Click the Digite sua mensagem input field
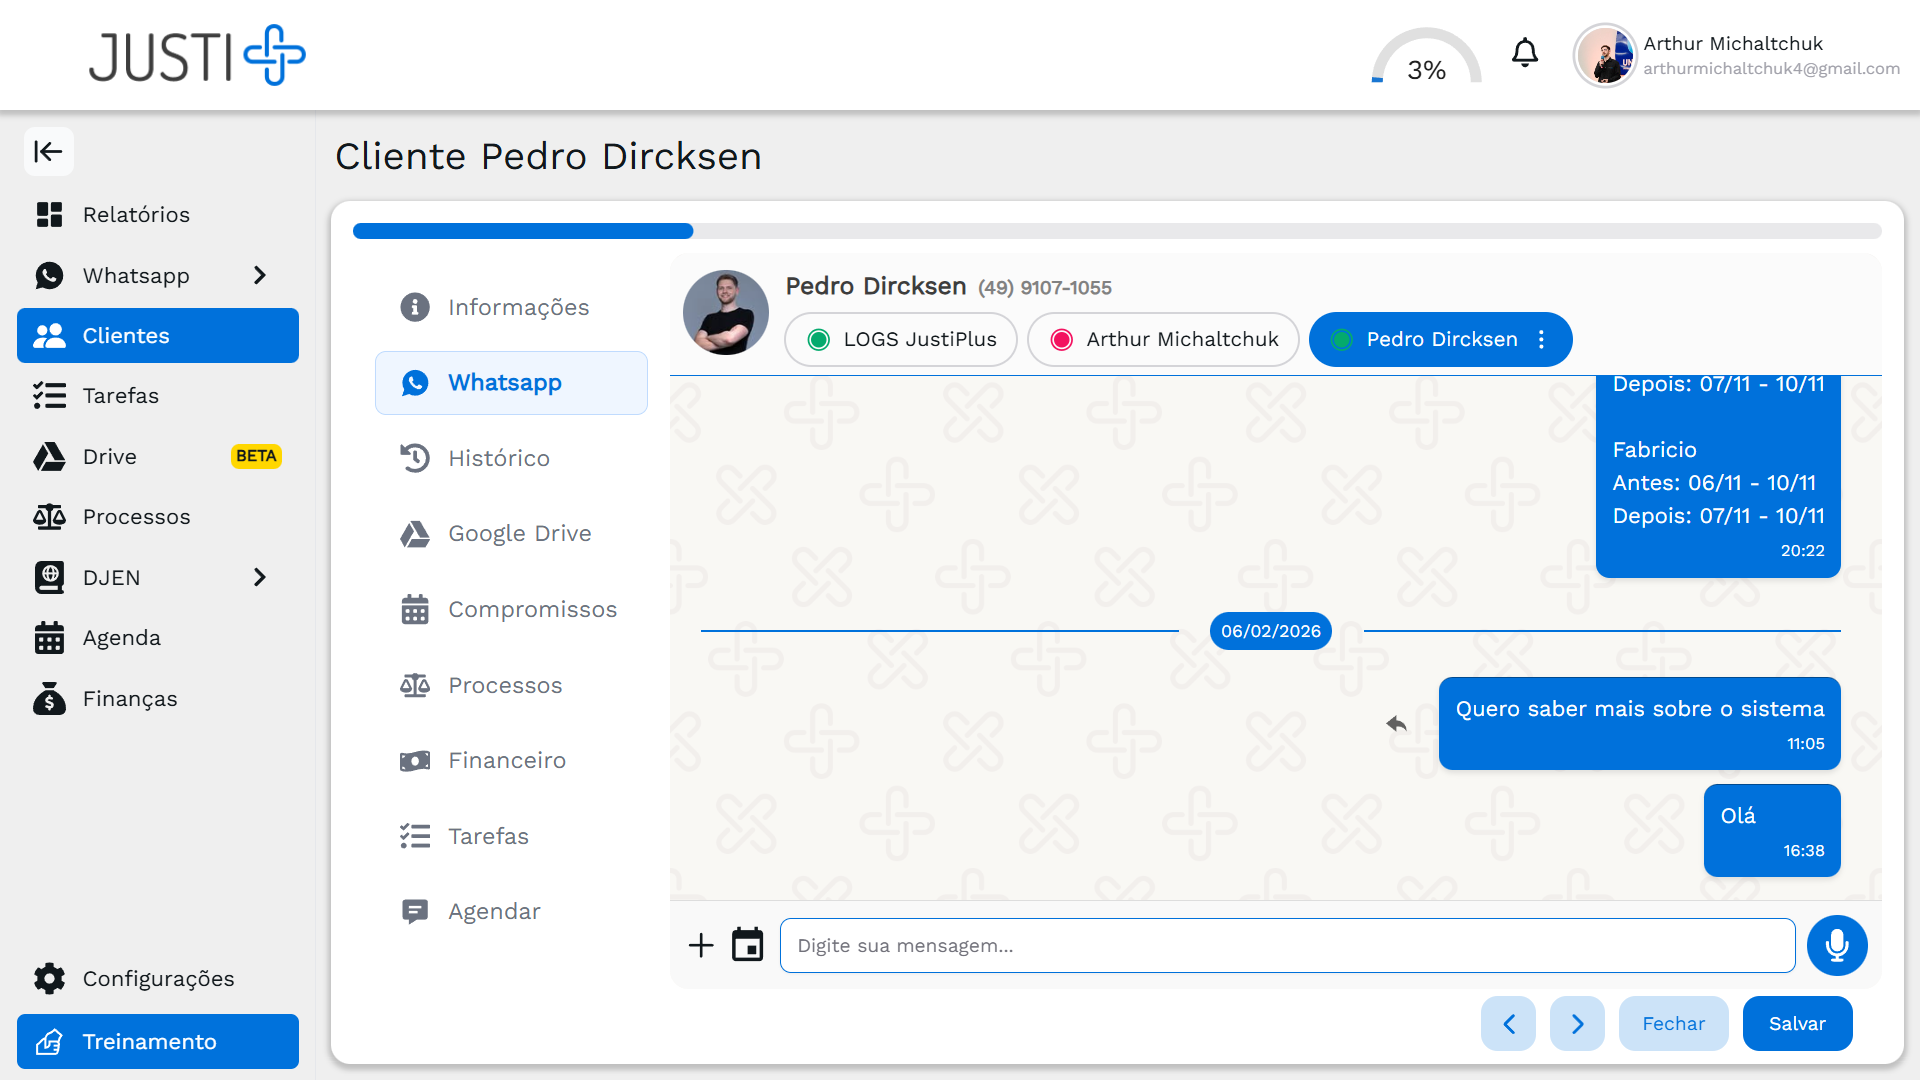The image size is (1920, 1080). pos(1287,945)
